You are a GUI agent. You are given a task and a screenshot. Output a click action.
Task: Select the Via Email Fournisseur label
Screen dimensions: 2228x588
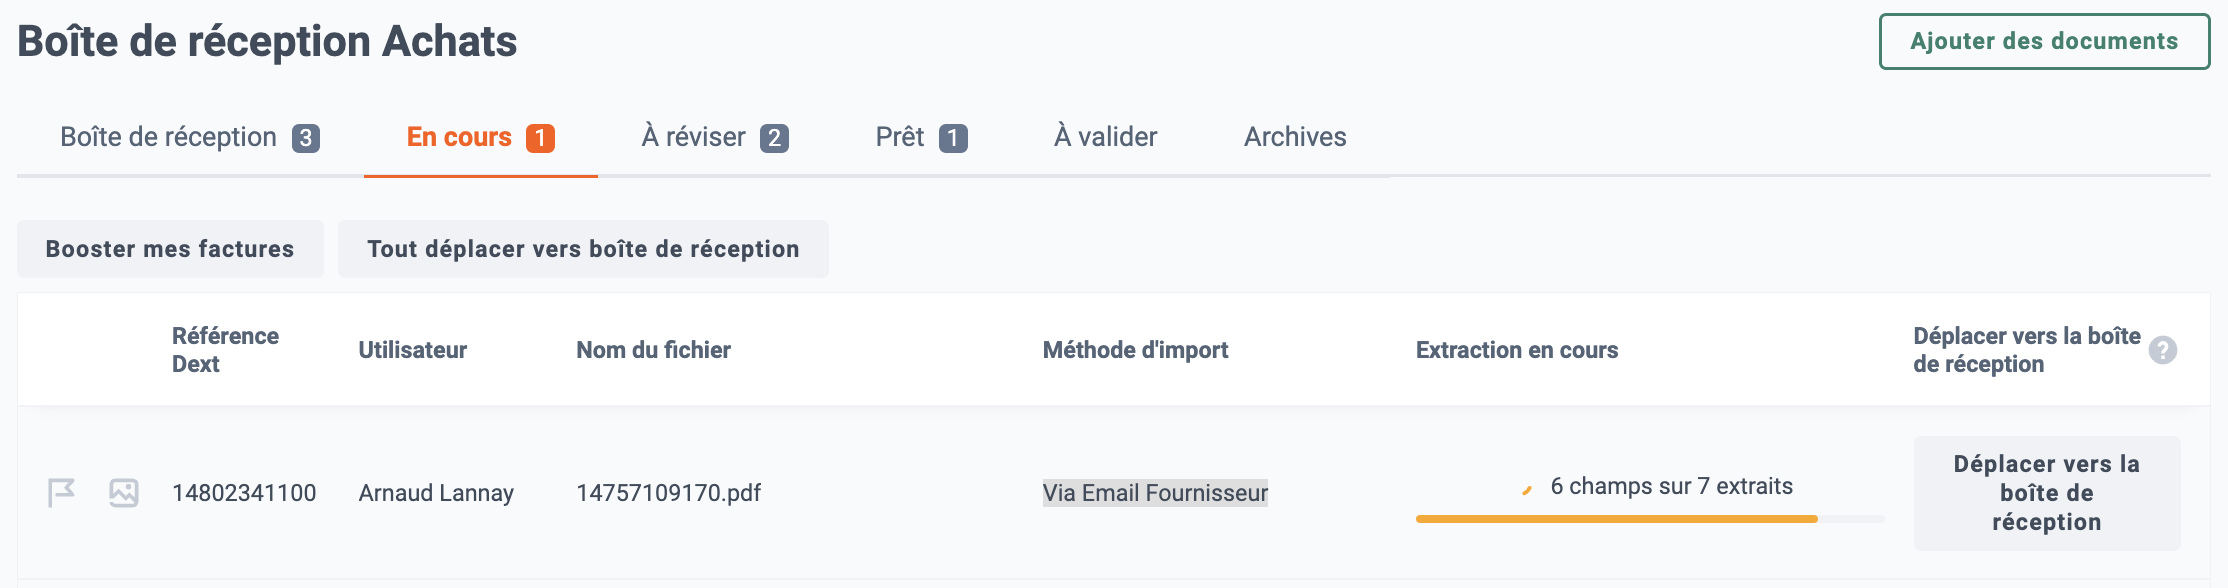[1155, 493]
